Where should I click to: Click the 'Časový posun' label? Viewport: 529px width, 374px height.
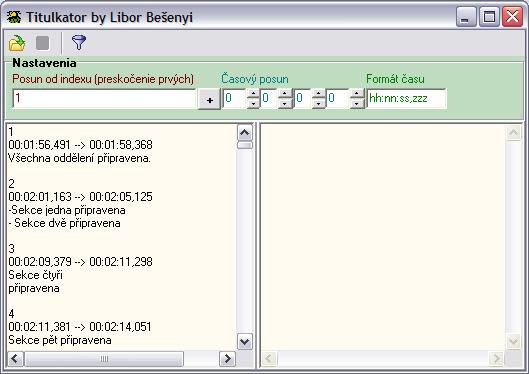255,79
